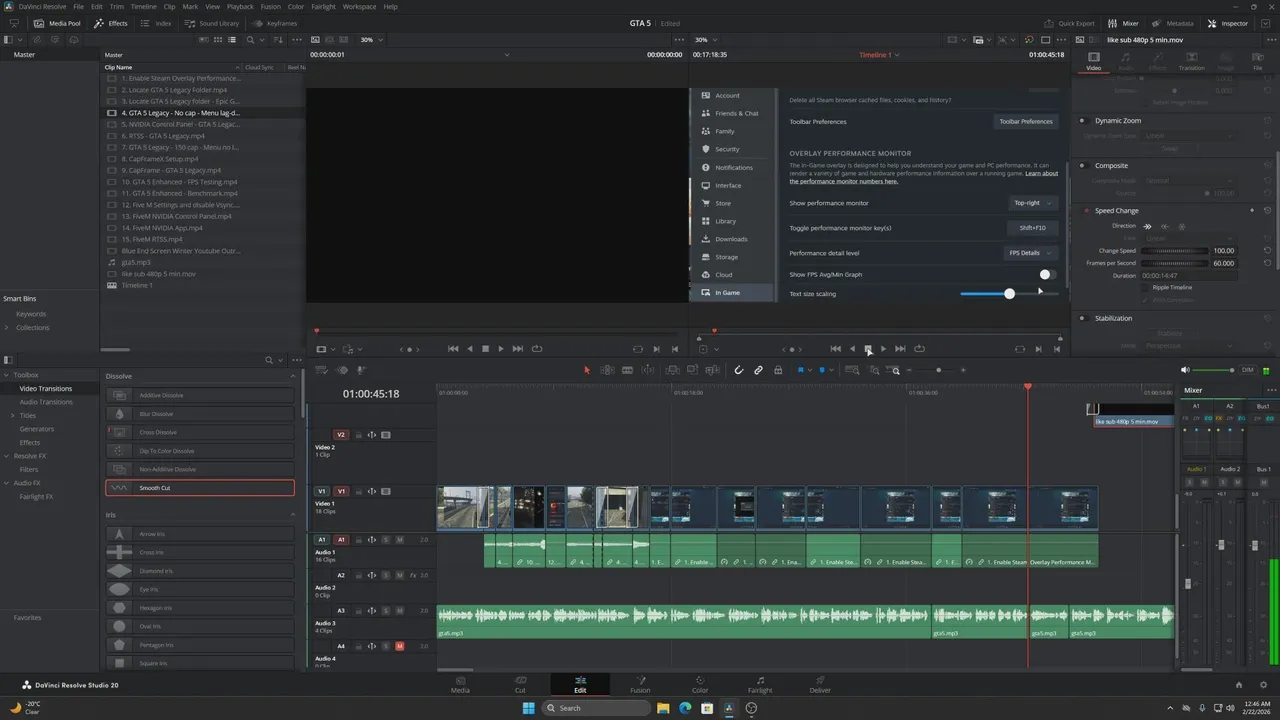Open source viewer zoom 30% dropdown

[x=371, y=40]
